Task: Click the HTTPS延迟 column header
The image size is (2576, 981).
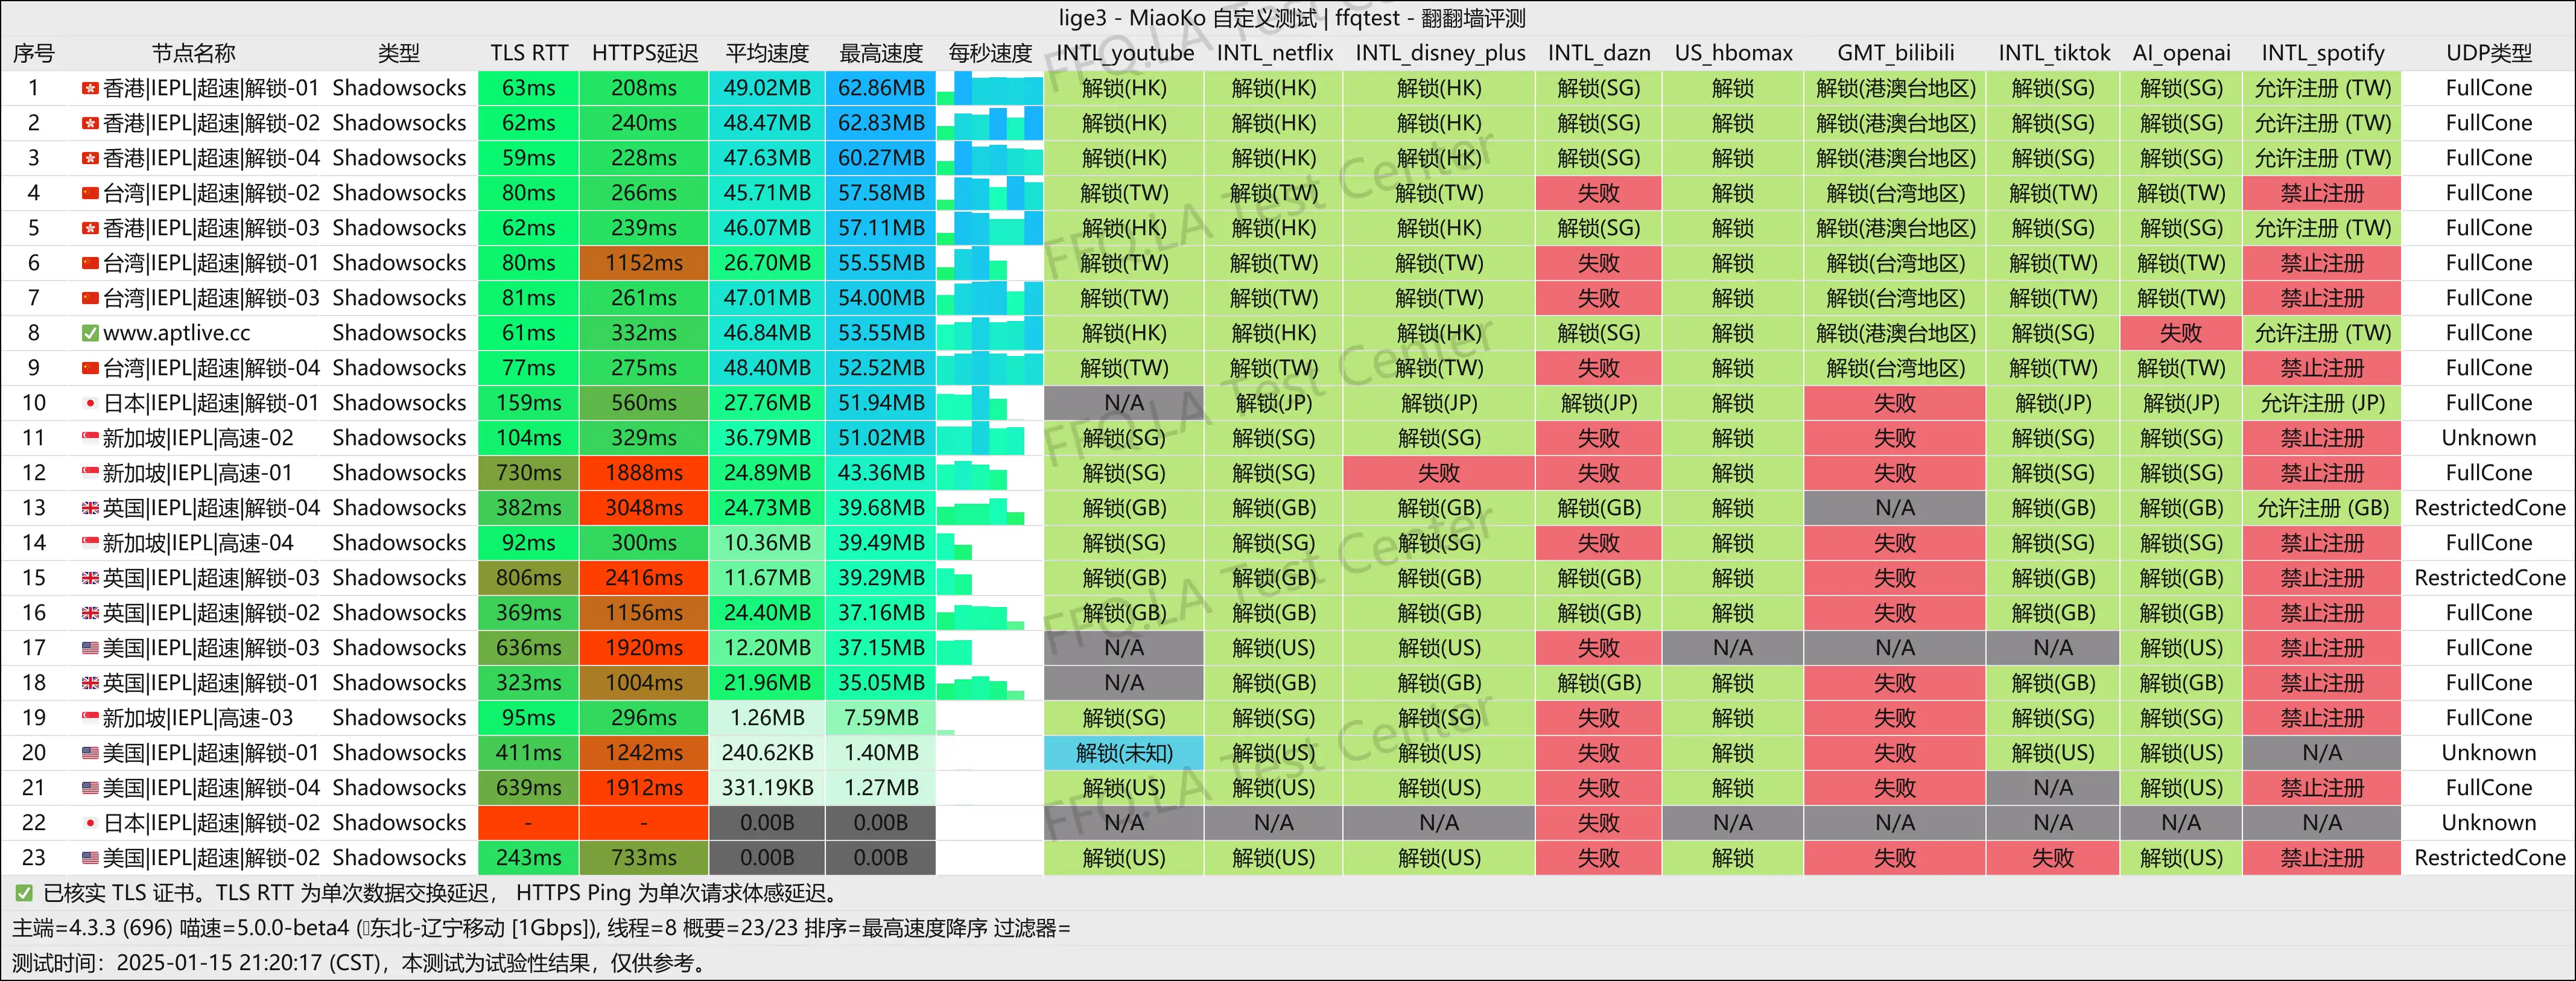Action: click(644, 53)
